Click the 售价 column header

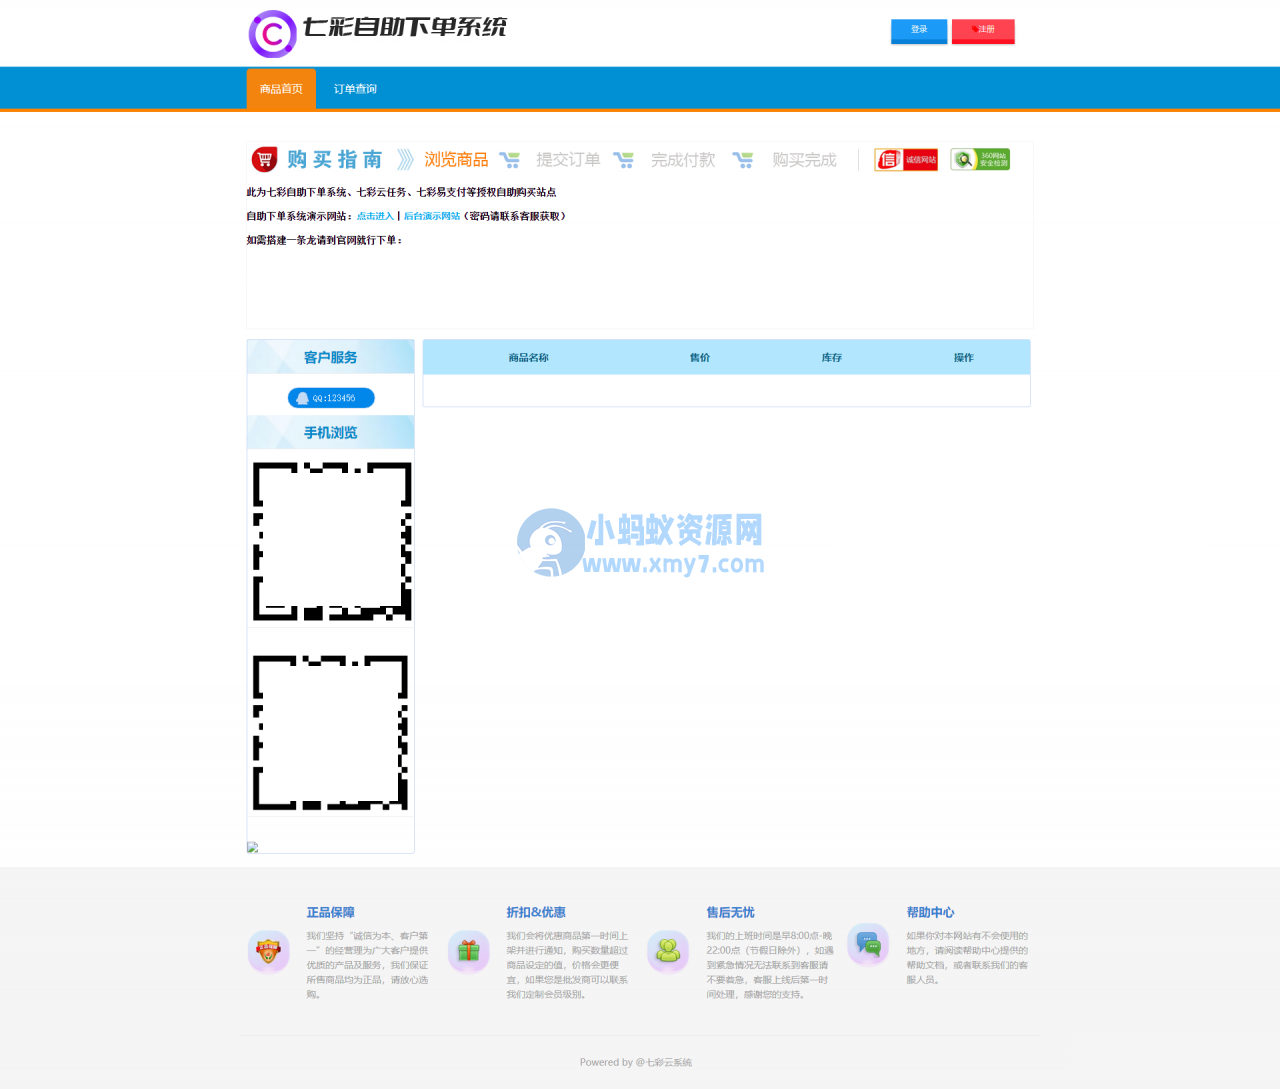pos(700,358)
